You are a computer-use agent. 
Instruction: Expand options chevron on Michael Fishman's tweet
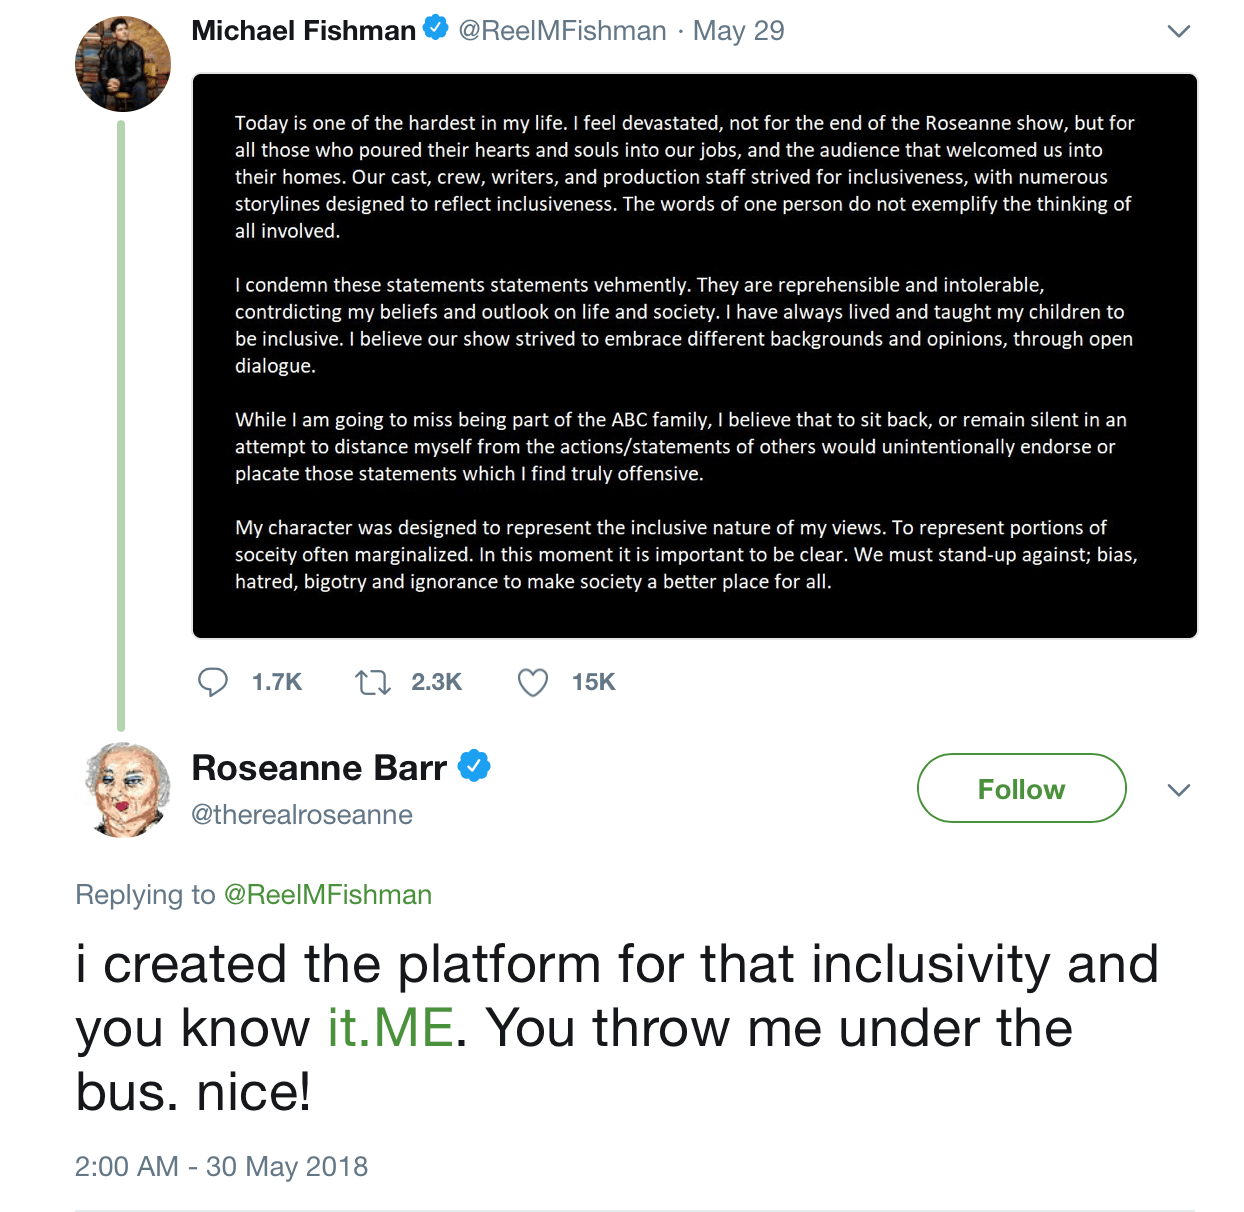[x=1179, y=31]
